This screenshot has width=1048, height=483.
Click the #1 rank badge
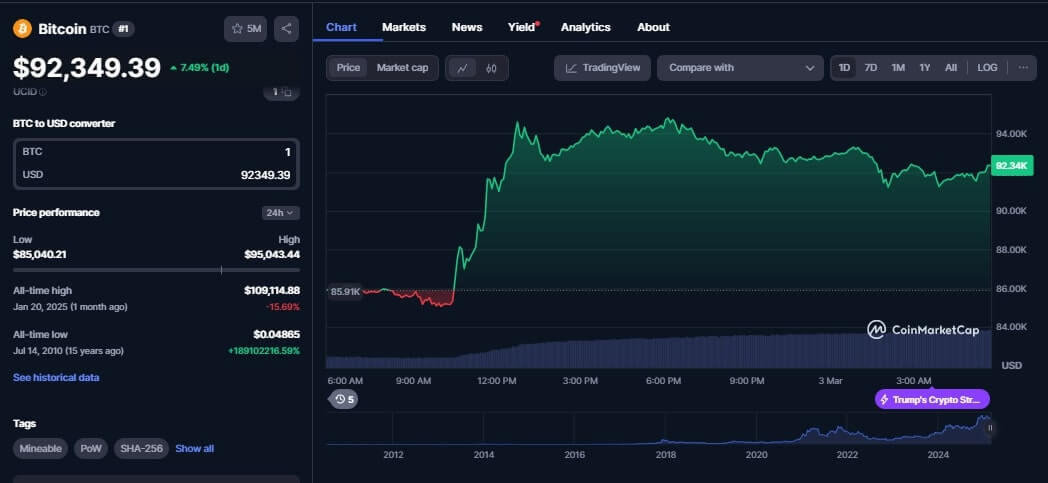point(124,29)
